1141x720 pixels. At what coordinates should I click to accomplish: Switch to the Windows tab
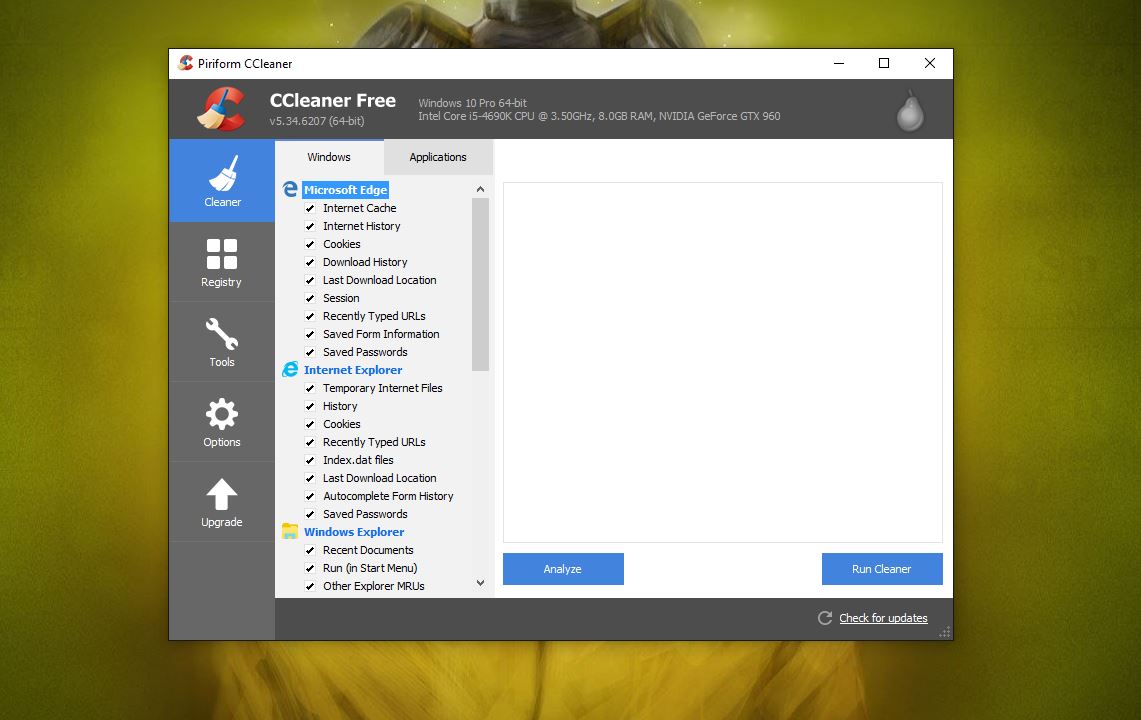(x=329, y=157)
